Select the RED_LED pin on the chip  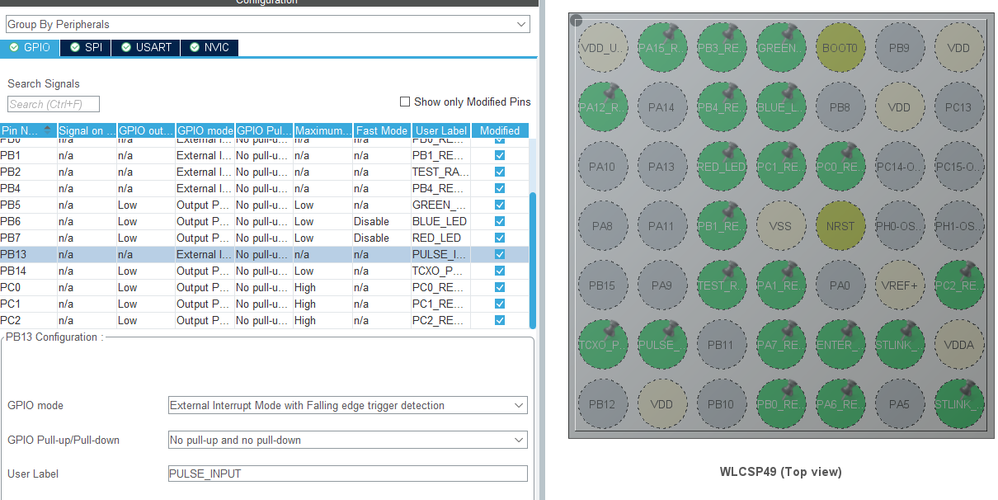click(x=721, y=167)
